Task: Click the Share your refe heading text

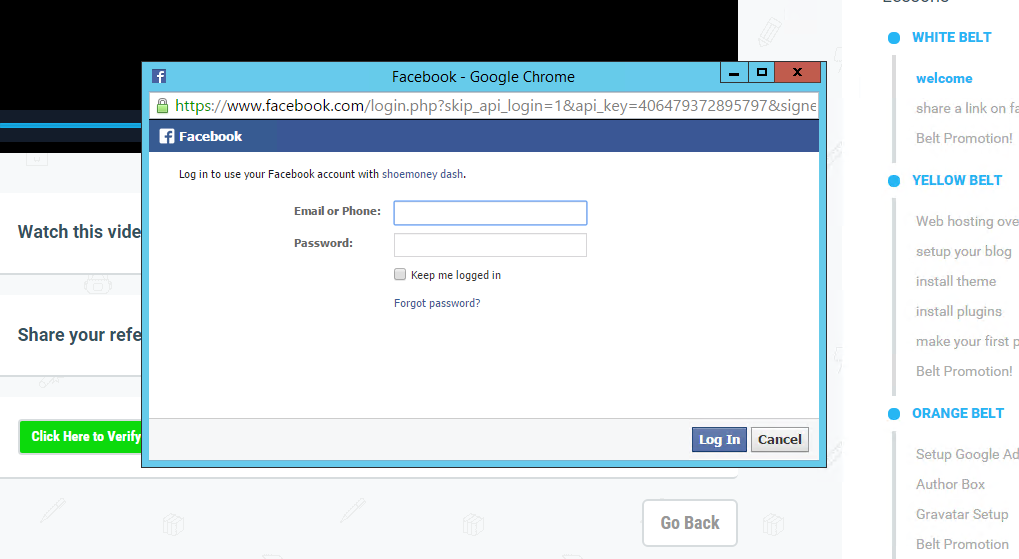Action: [x=79, y=335]
